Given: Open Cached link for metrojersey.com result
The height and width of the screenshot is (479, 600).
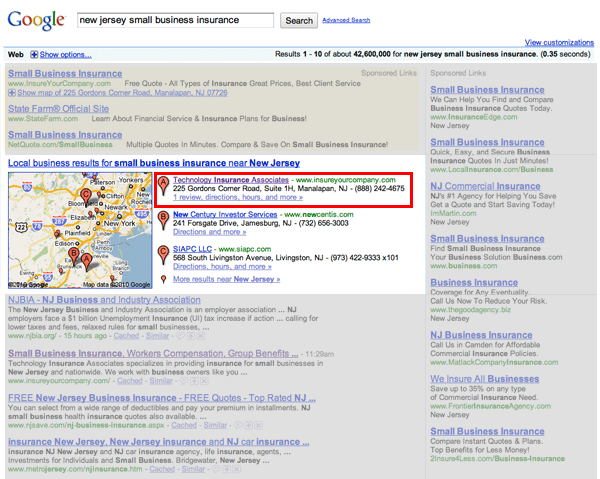Looking at the screenshot, I should [x=162, y=469].
